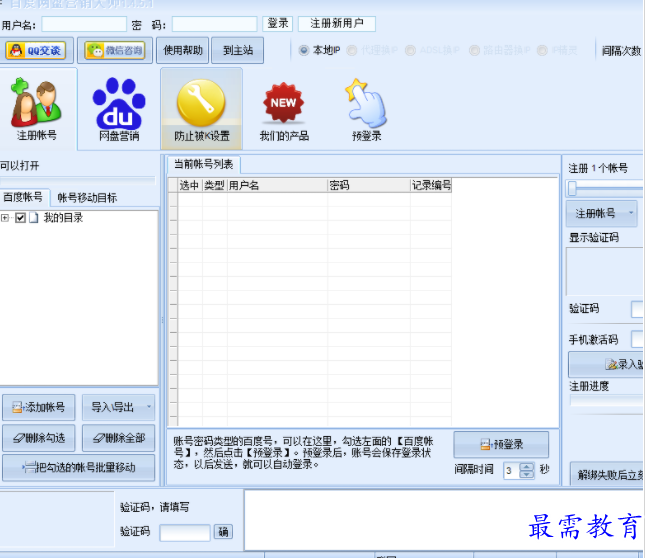This screenshot has width=650, height=558.
Task: Open the 注册帐号 dropdown button arrow
Action: tap(631, 213)
